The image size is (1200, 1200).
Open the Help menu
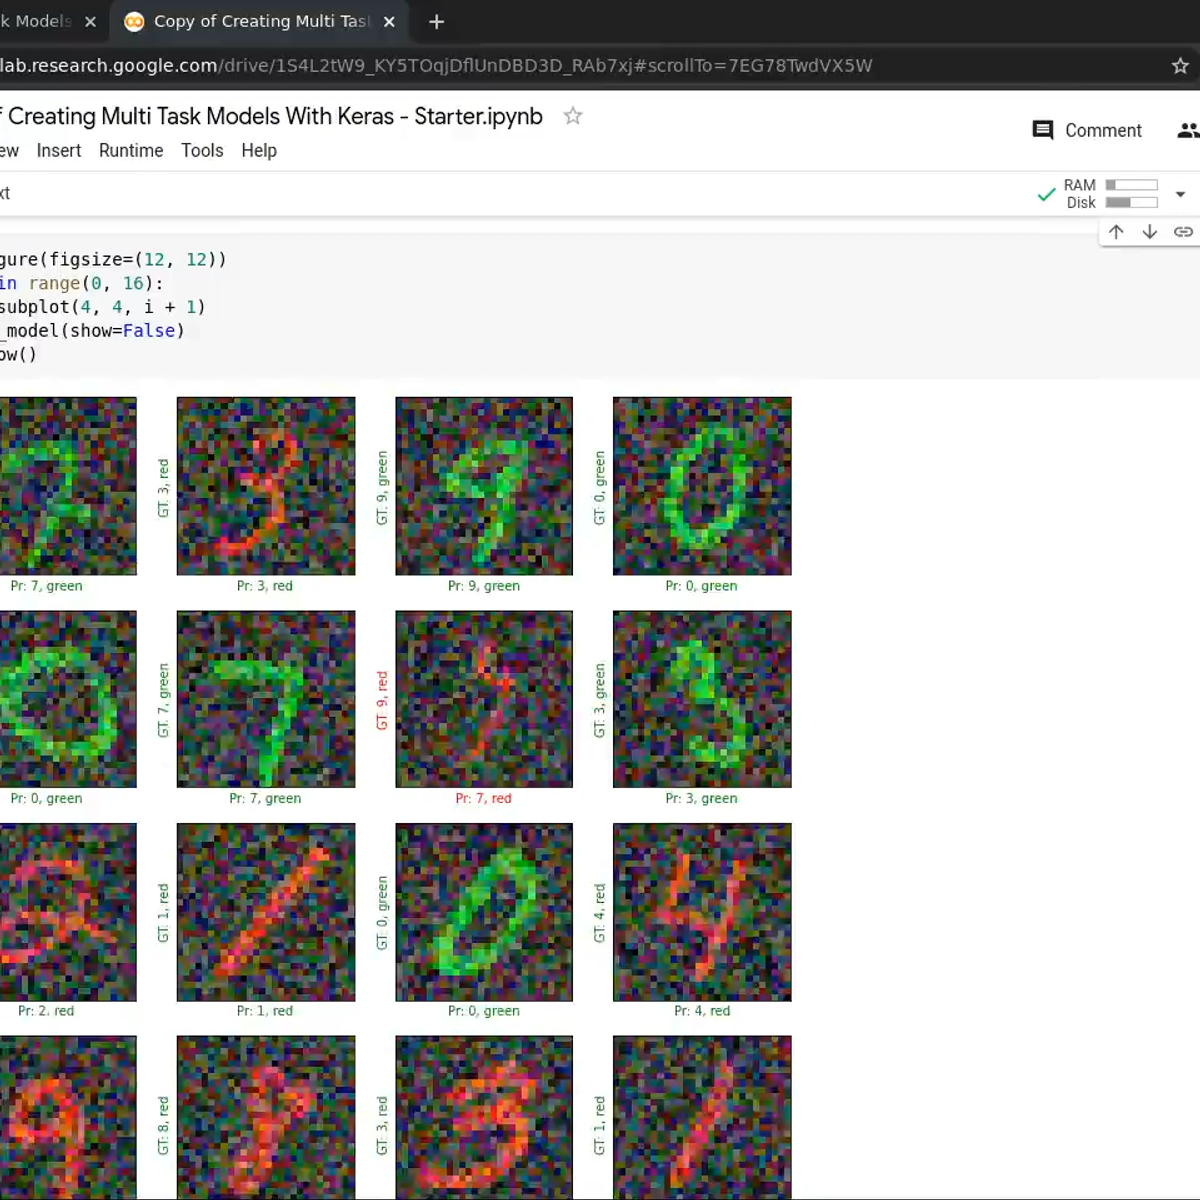point(259,150)
